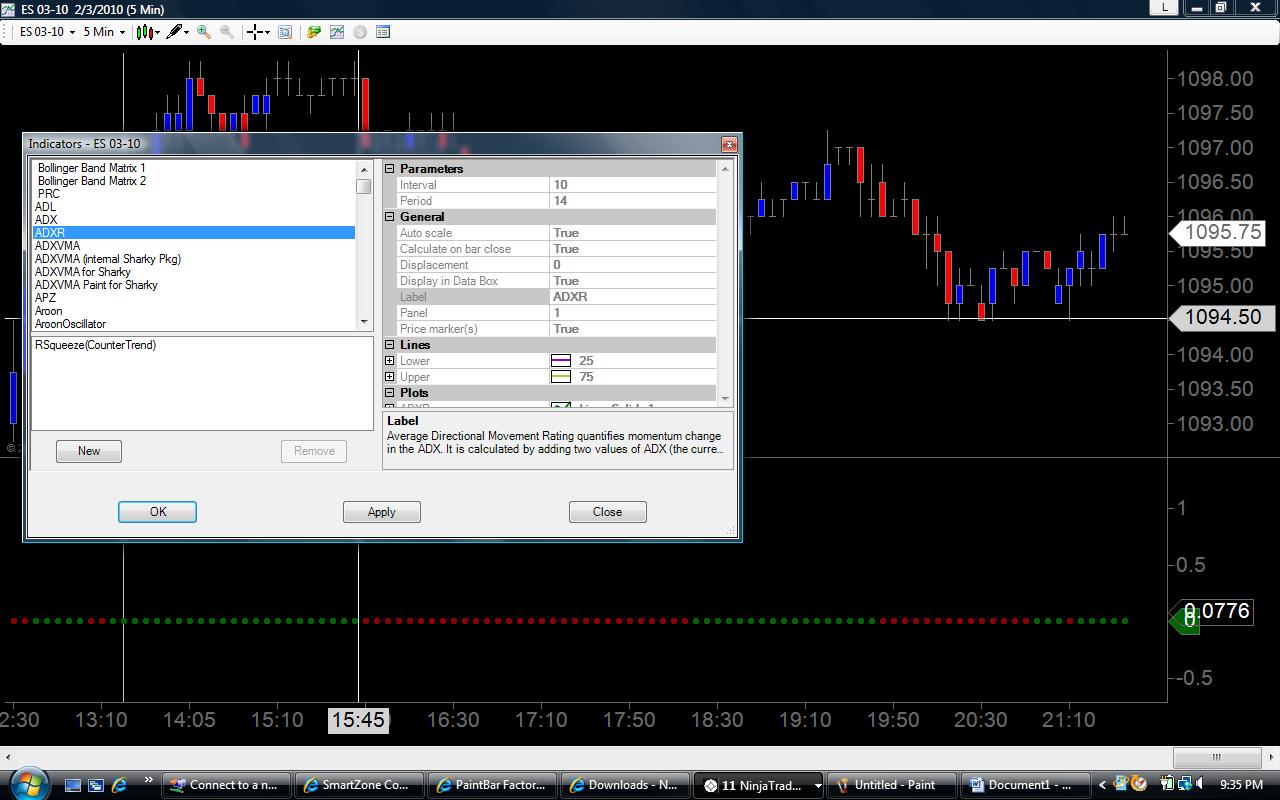
Task: Click the horizontal chart scrollbar thumb
Action: coord(1216,757)
